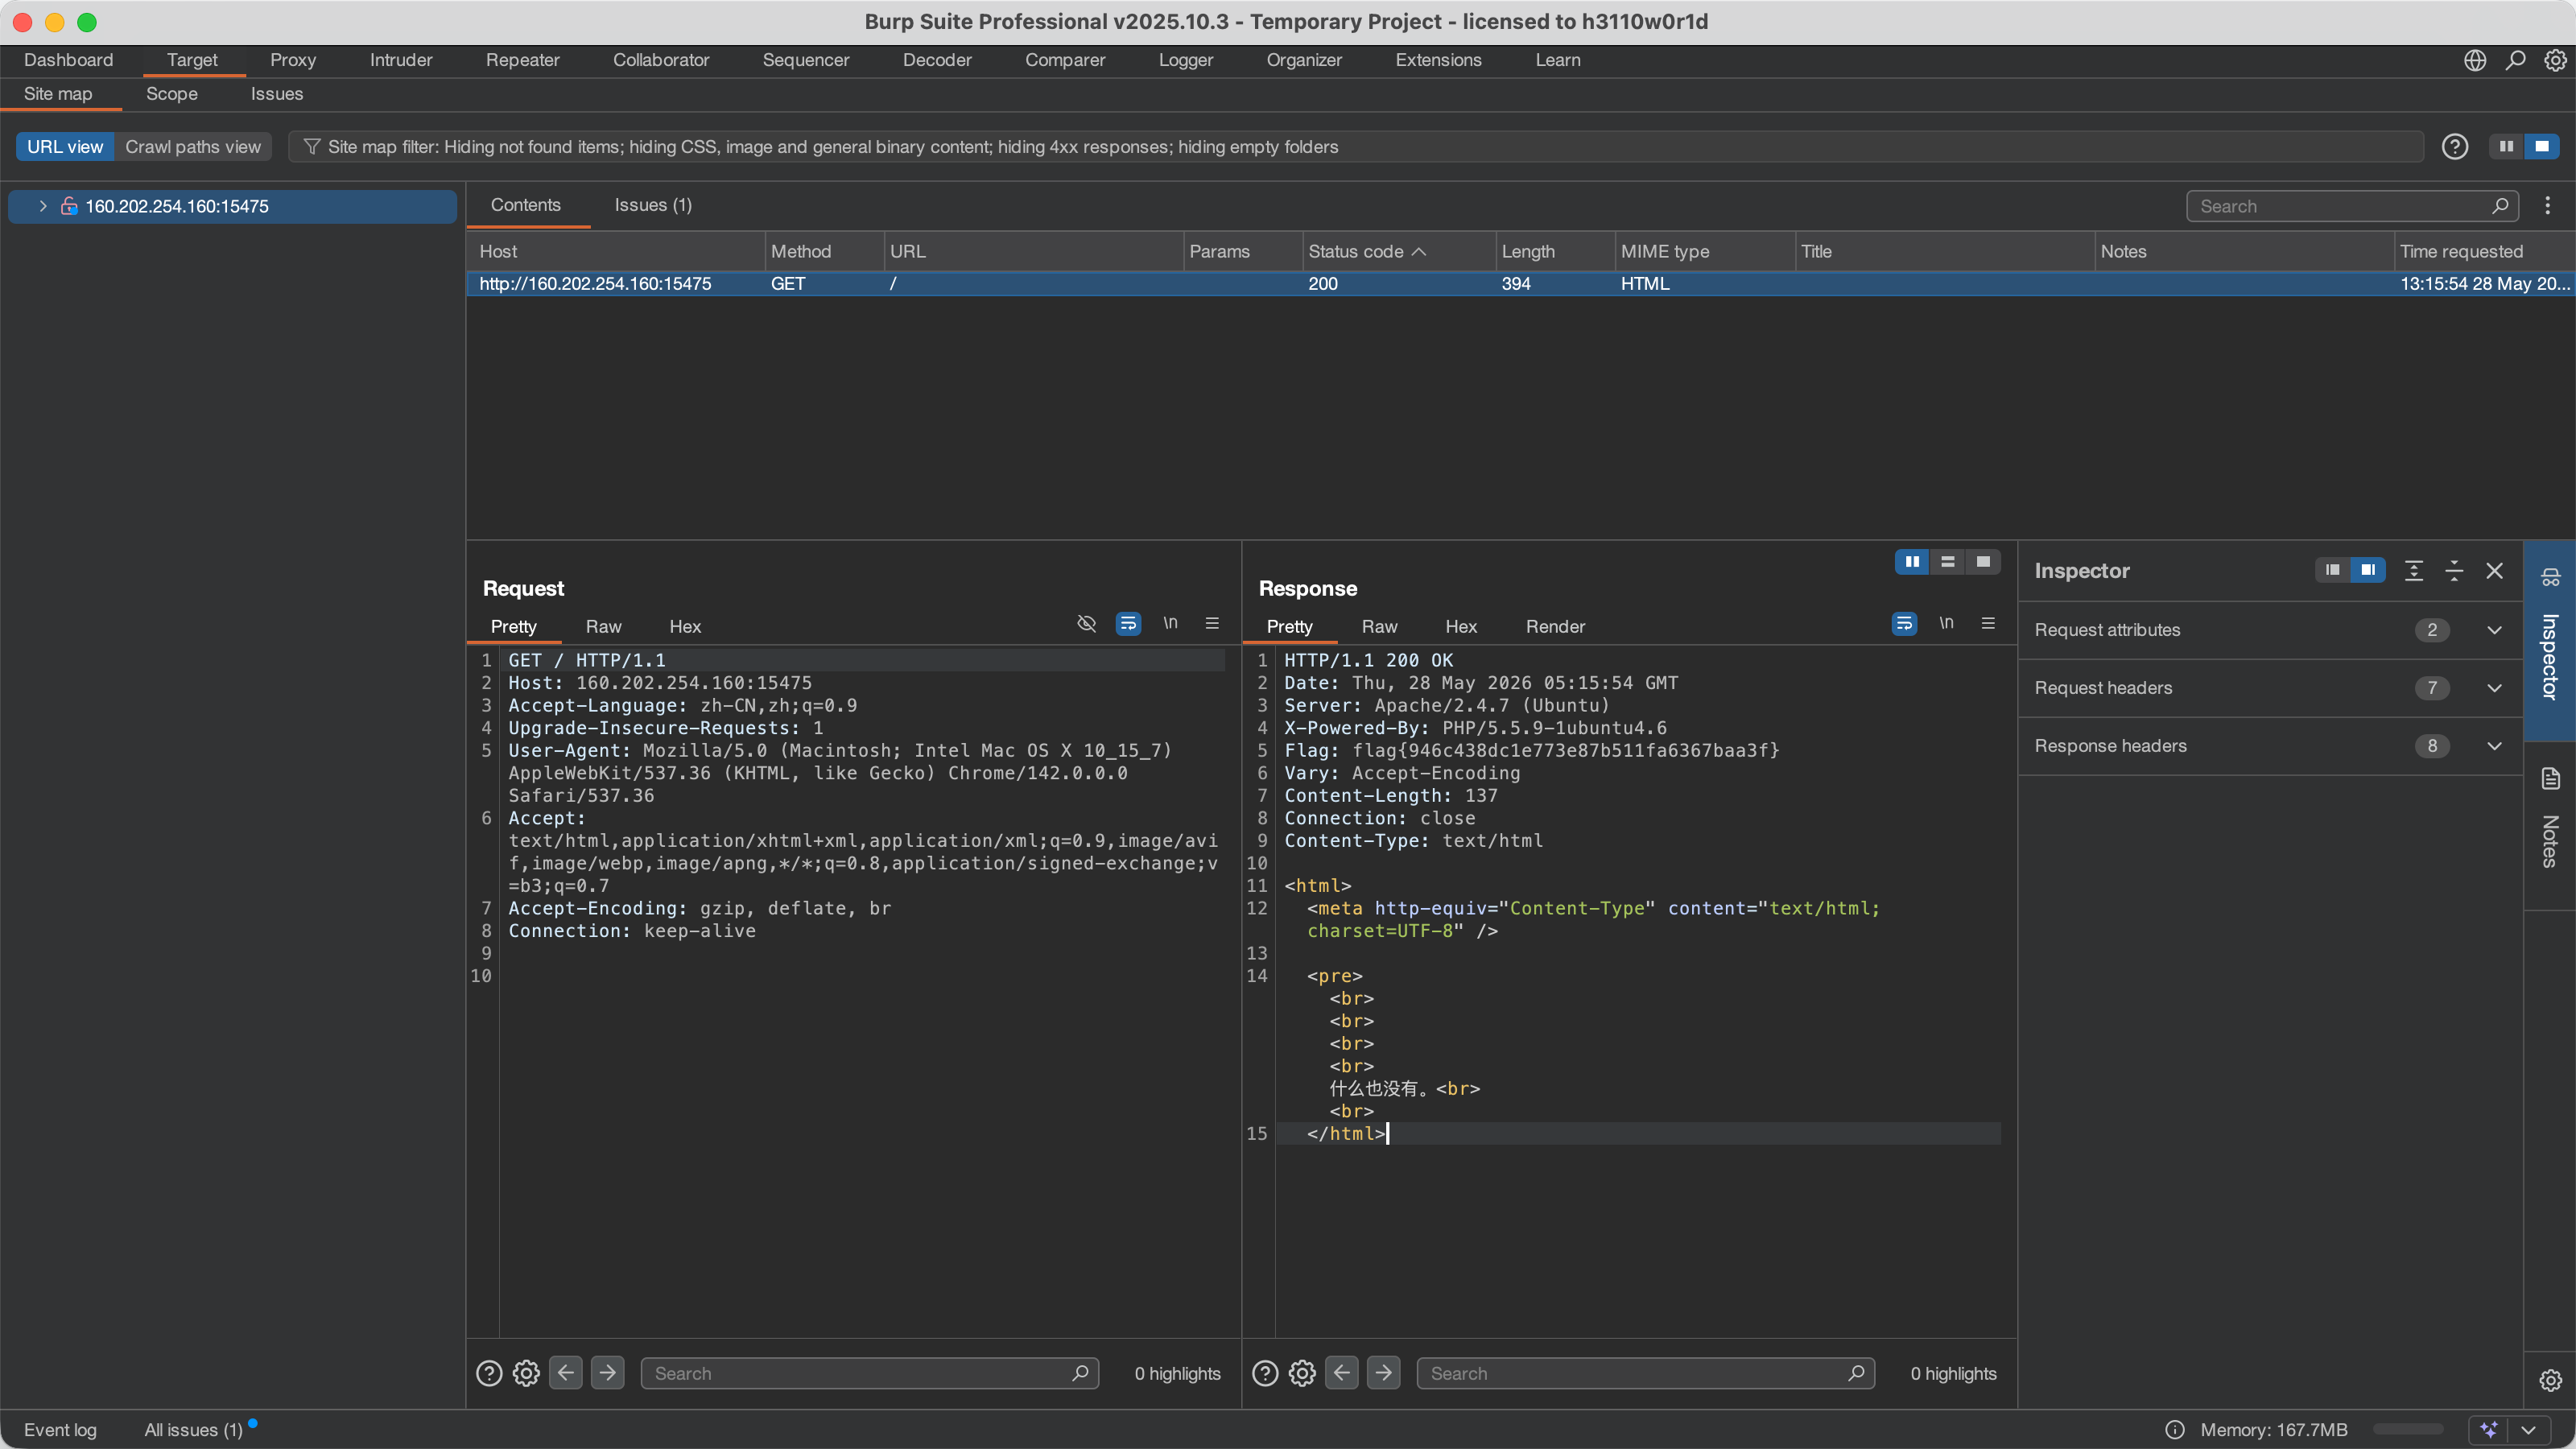The height and width of the screenshot is (1449, 2576).
Task: Open the contents table options menu
Action: pyautogui.click(x=2547, y=206)
